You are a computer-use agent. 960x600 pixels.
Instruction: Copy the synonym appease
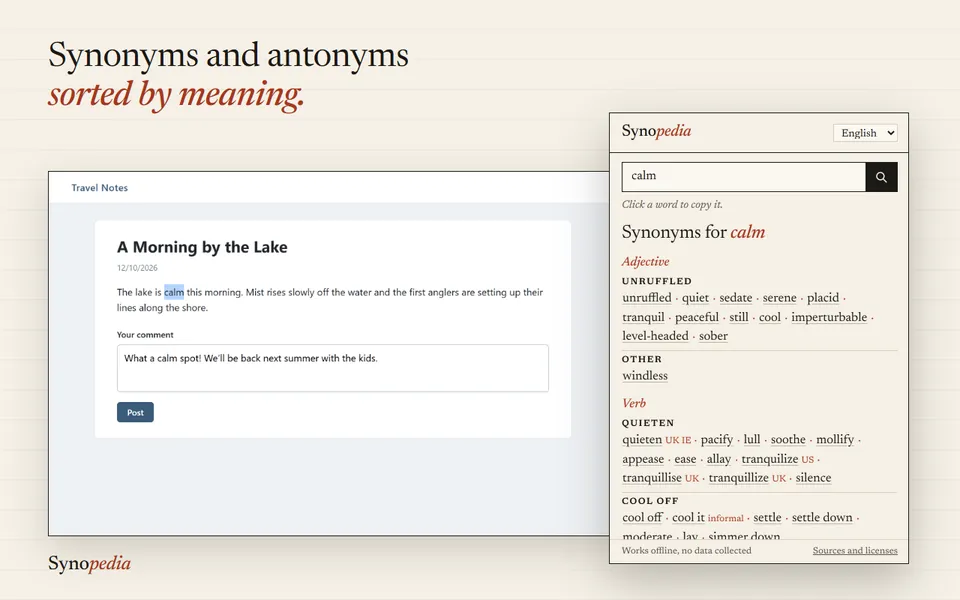point(643,459)
